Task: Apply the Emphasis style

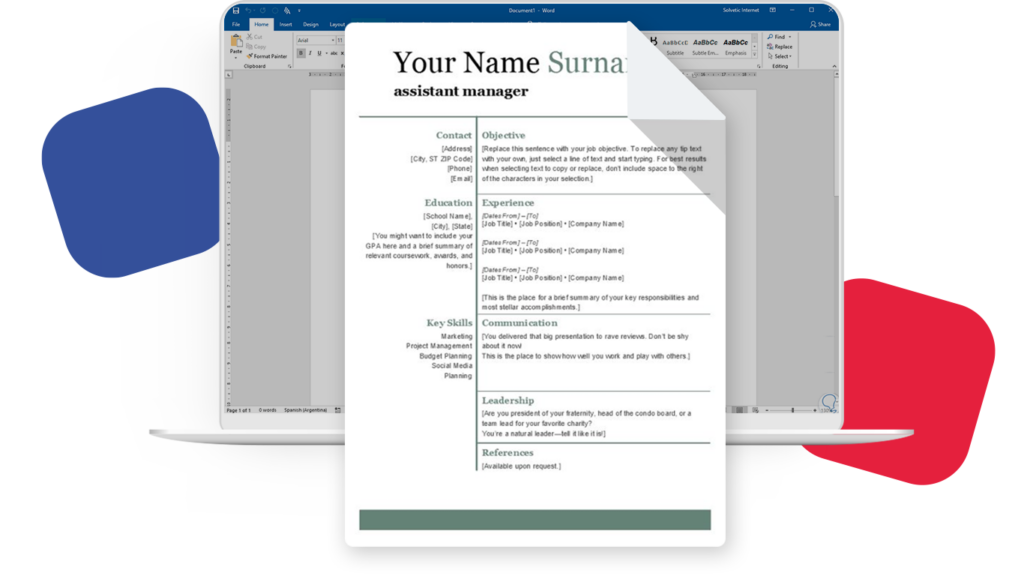Action: [735, 47]
